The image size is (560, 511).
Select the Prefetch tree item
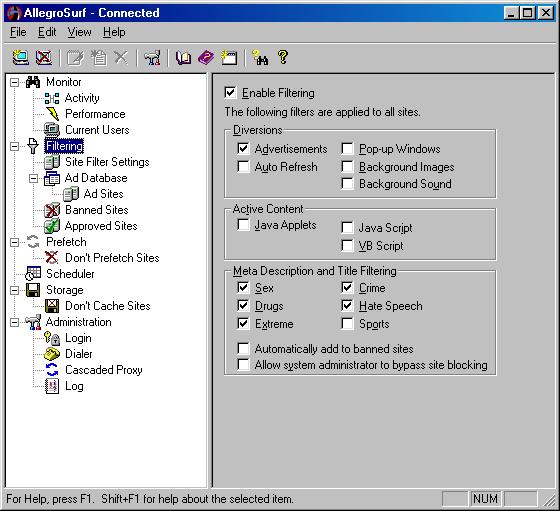click(66, 242)
